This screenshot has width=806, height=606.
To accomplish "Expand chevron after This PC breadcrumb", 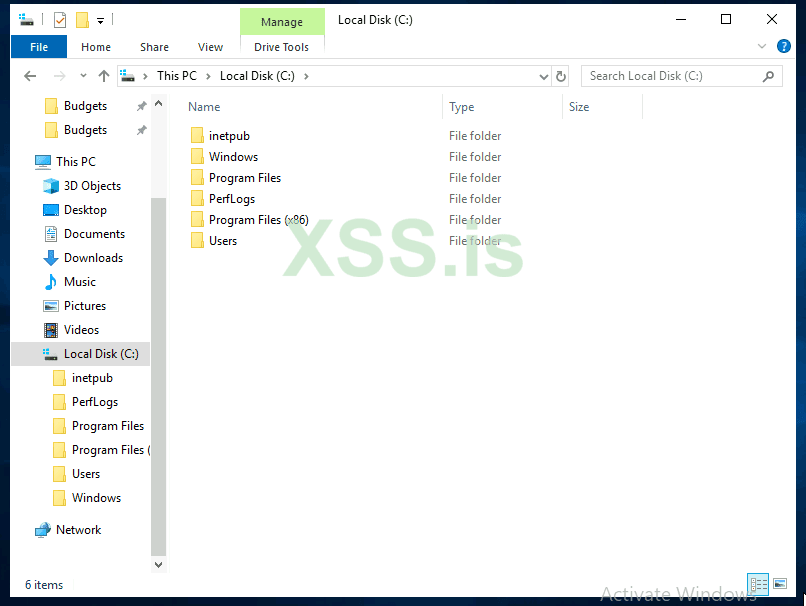I will (x=208, y=77).
